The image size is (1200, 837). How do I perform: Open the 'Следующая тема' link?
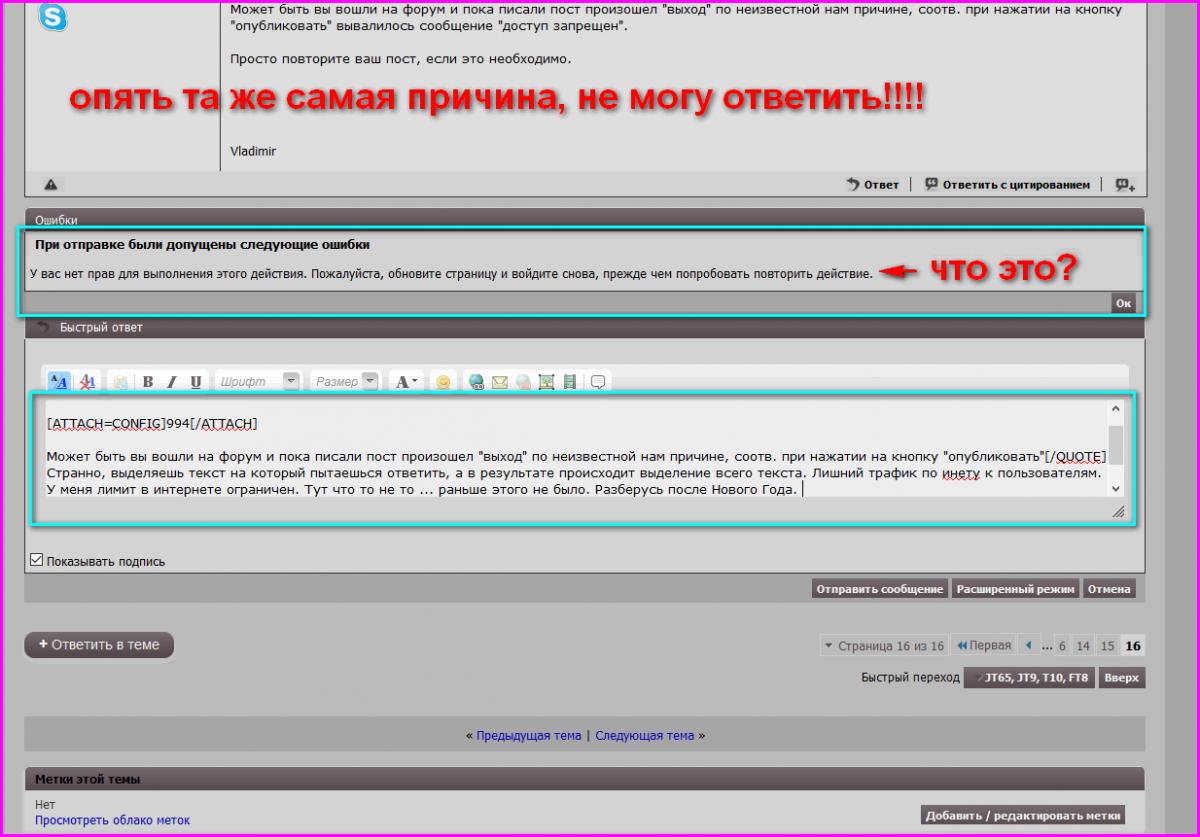click(644, 735)
